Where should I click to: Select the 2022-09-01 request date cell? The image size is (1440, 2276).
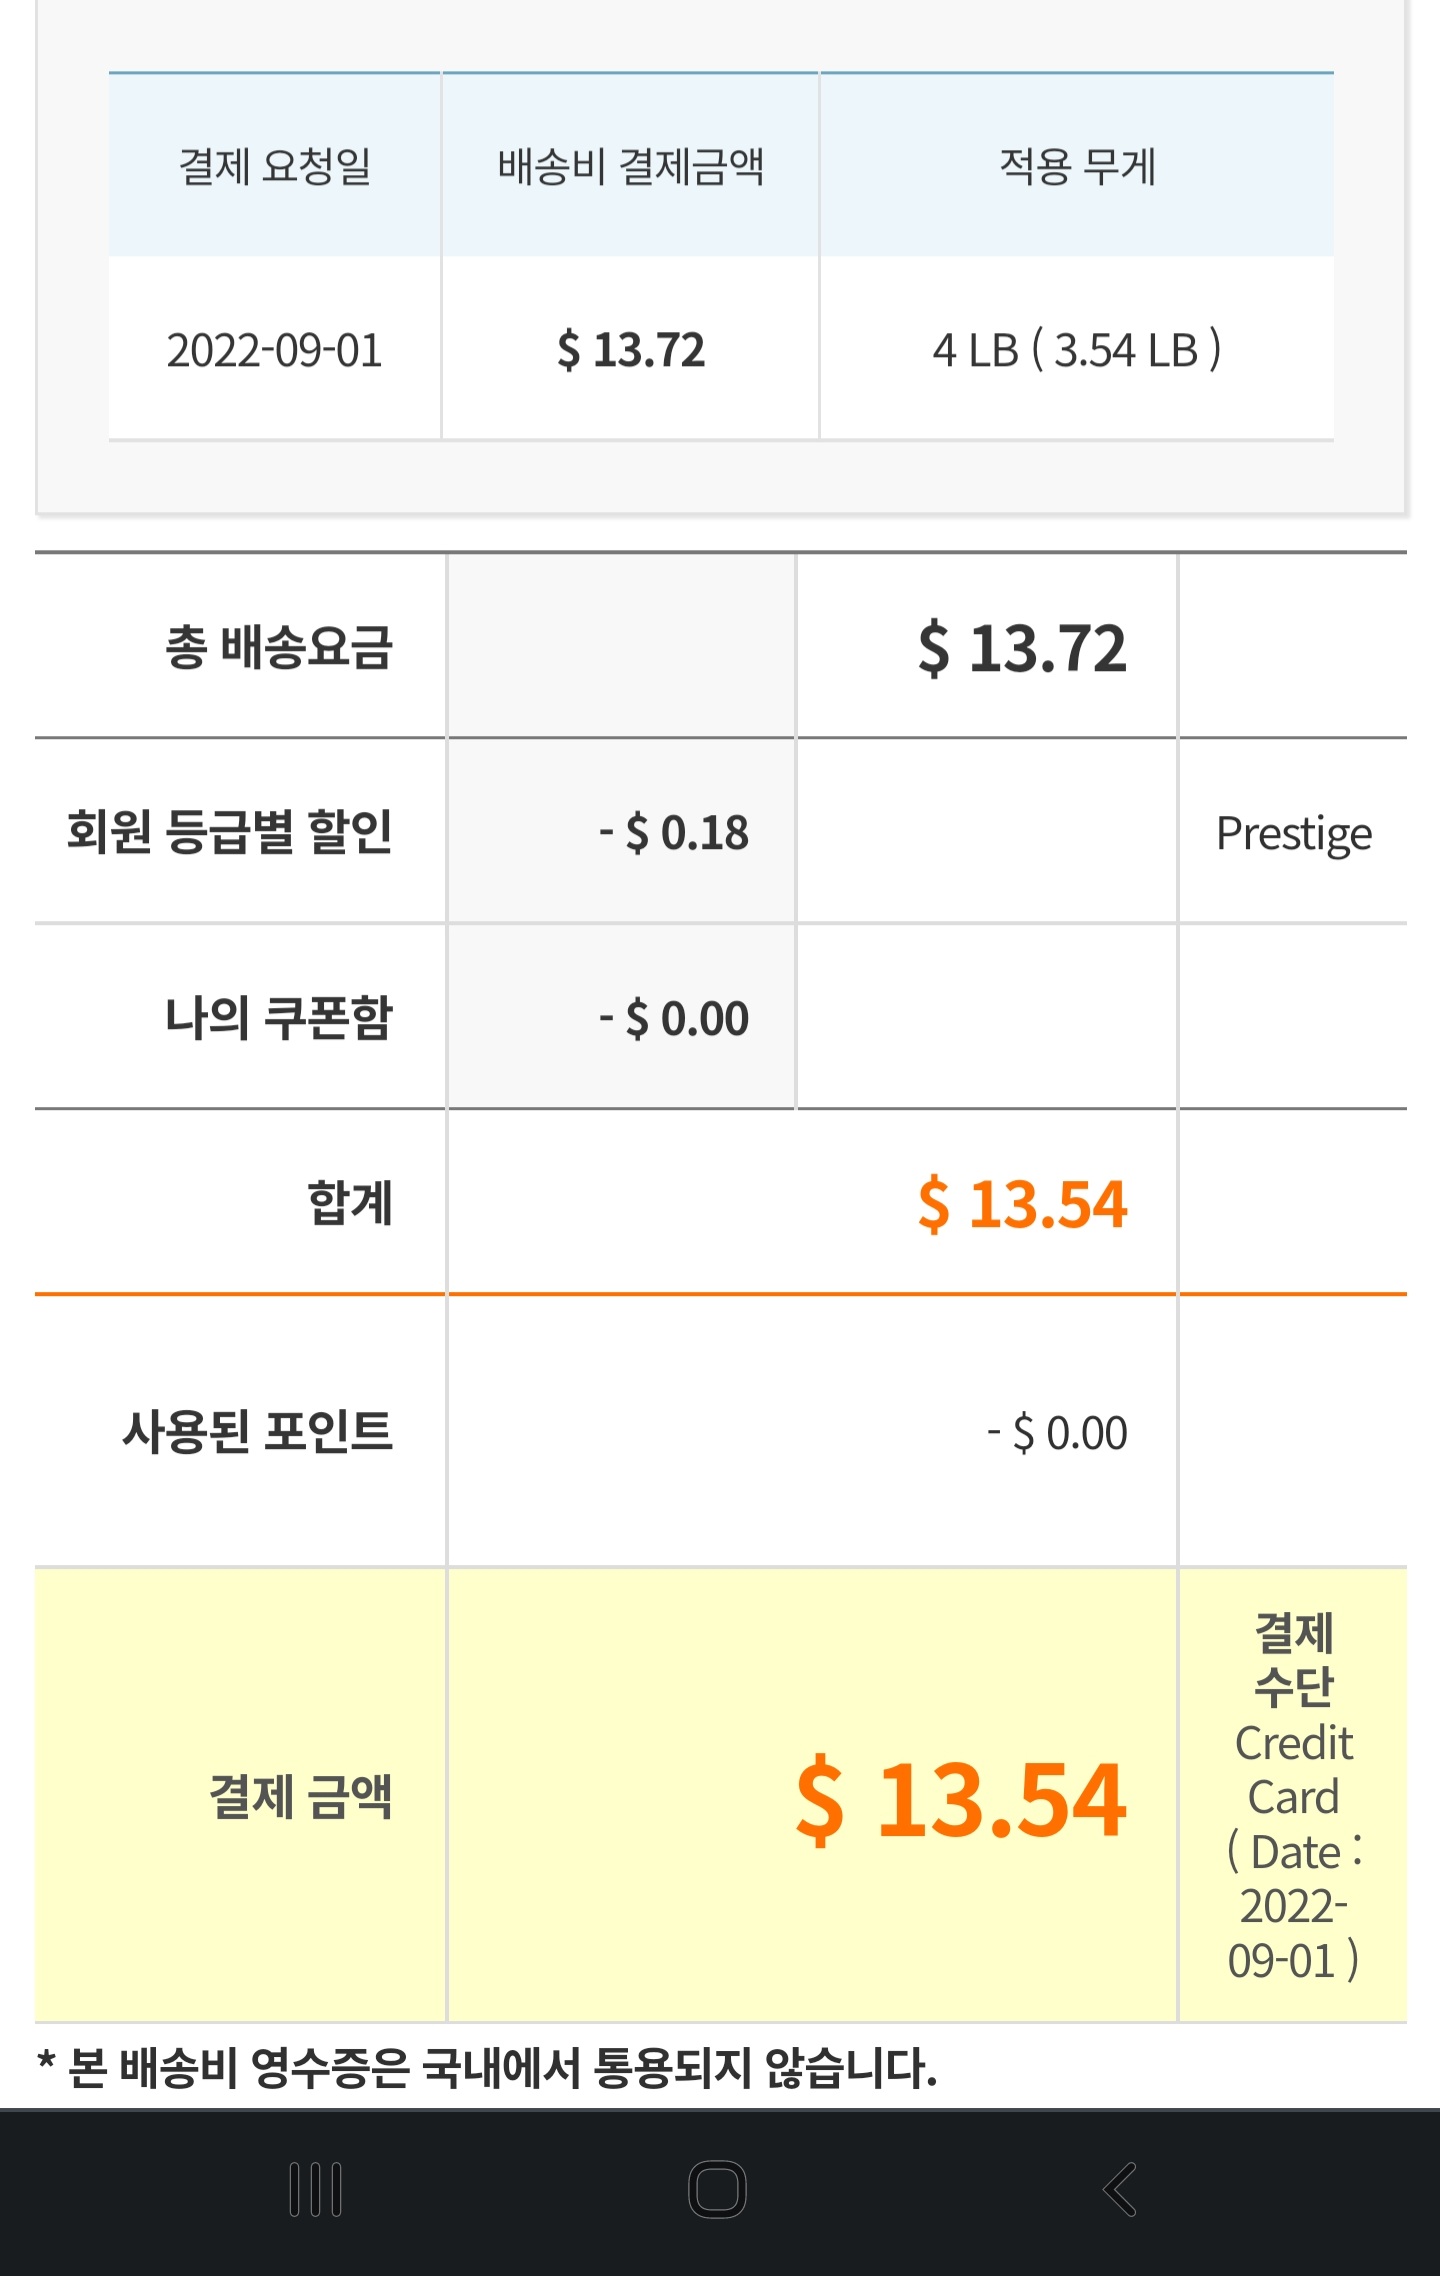click(275, 350)
